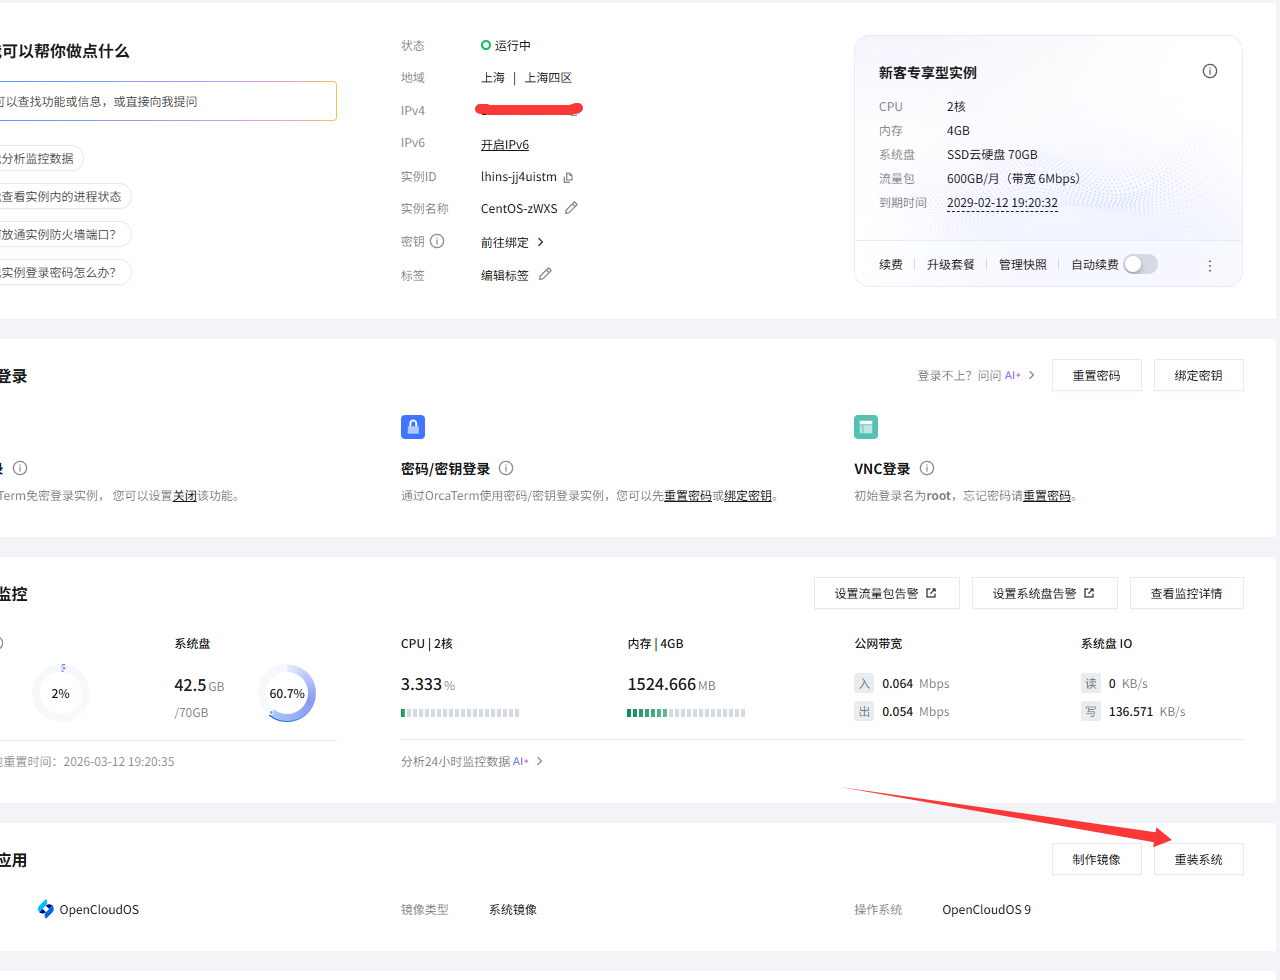Click the blue 密码/密钥登录 lock icon
The height and width of the screenshot is (980, 1280).
(413, 427)
